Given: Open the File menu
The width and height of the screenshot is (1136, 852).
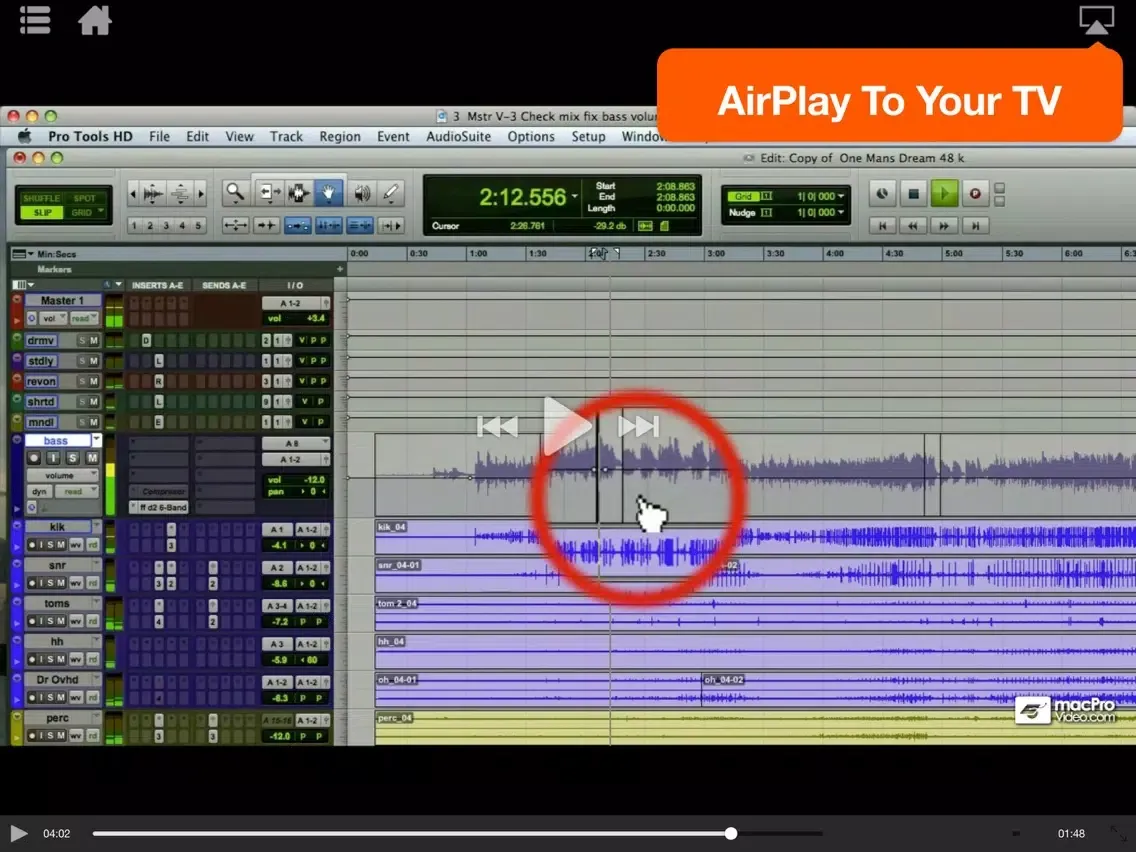Looking at the screenshot, I should 159,136.
